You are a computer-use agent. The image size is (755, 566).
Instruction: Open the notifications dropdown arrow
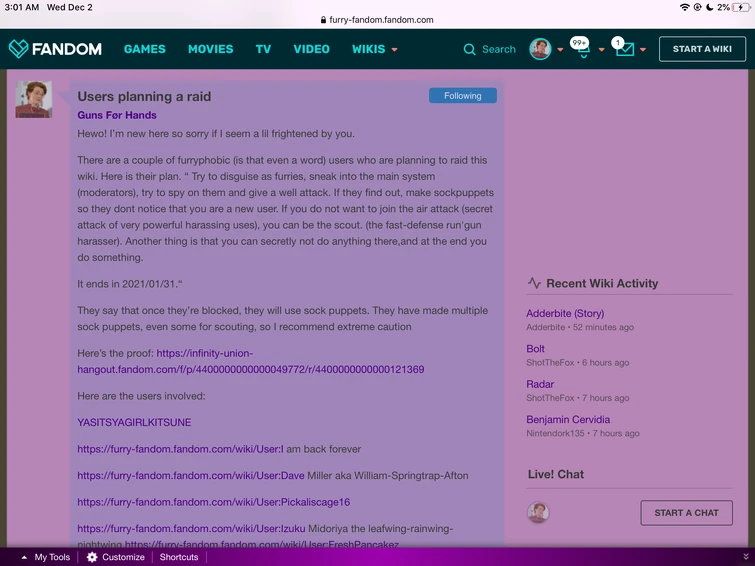601,50
